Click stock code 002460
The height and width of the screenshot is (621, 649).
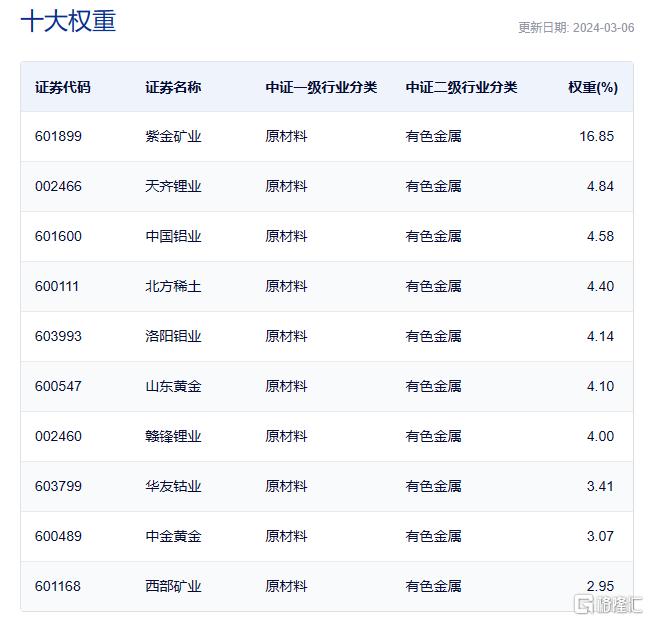coord(58,436)
